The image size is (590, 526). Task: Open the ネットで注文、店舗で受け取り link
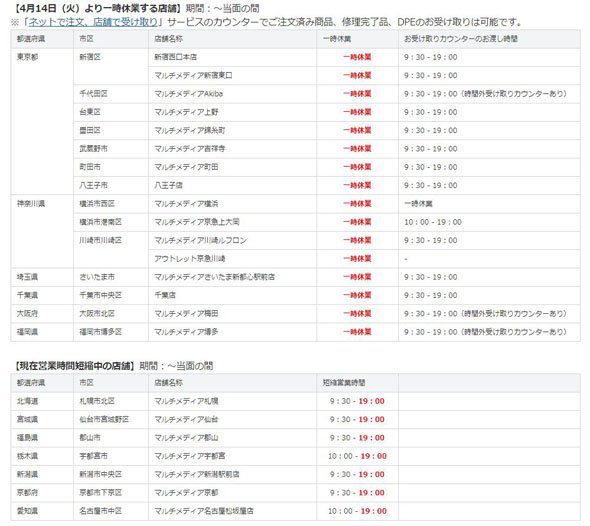tap(93, 22)
